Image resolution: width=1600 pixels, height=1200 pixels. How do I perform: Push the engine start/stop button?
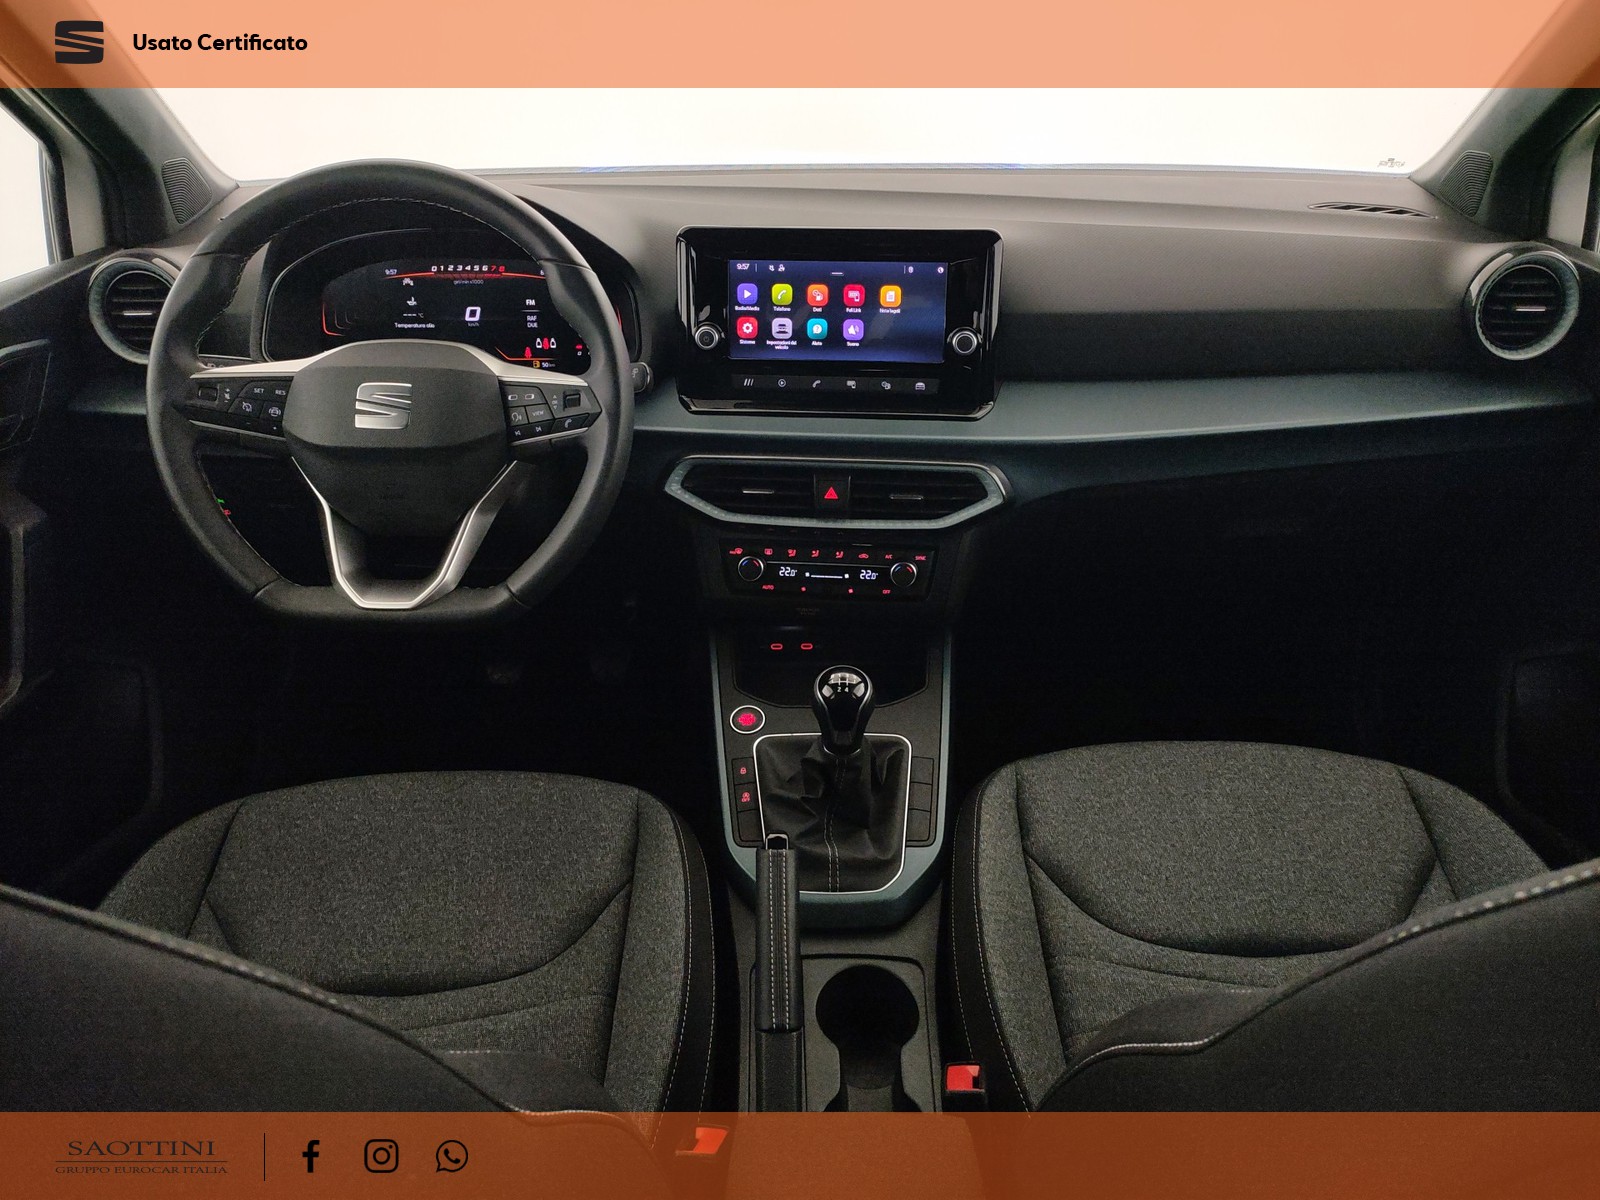click(x=746, y=718)
